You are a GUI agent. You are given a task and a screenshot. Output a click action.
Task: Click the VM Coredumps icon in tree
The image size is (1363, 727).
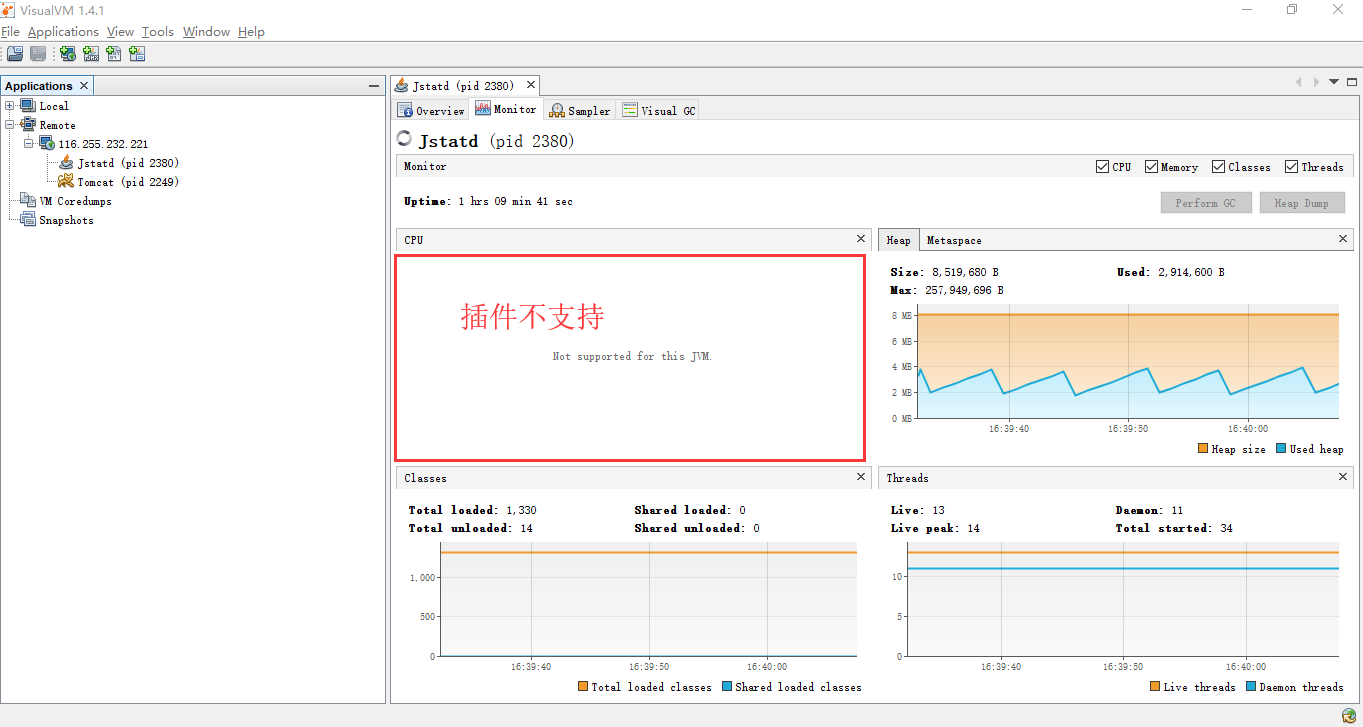pos(28,201)
